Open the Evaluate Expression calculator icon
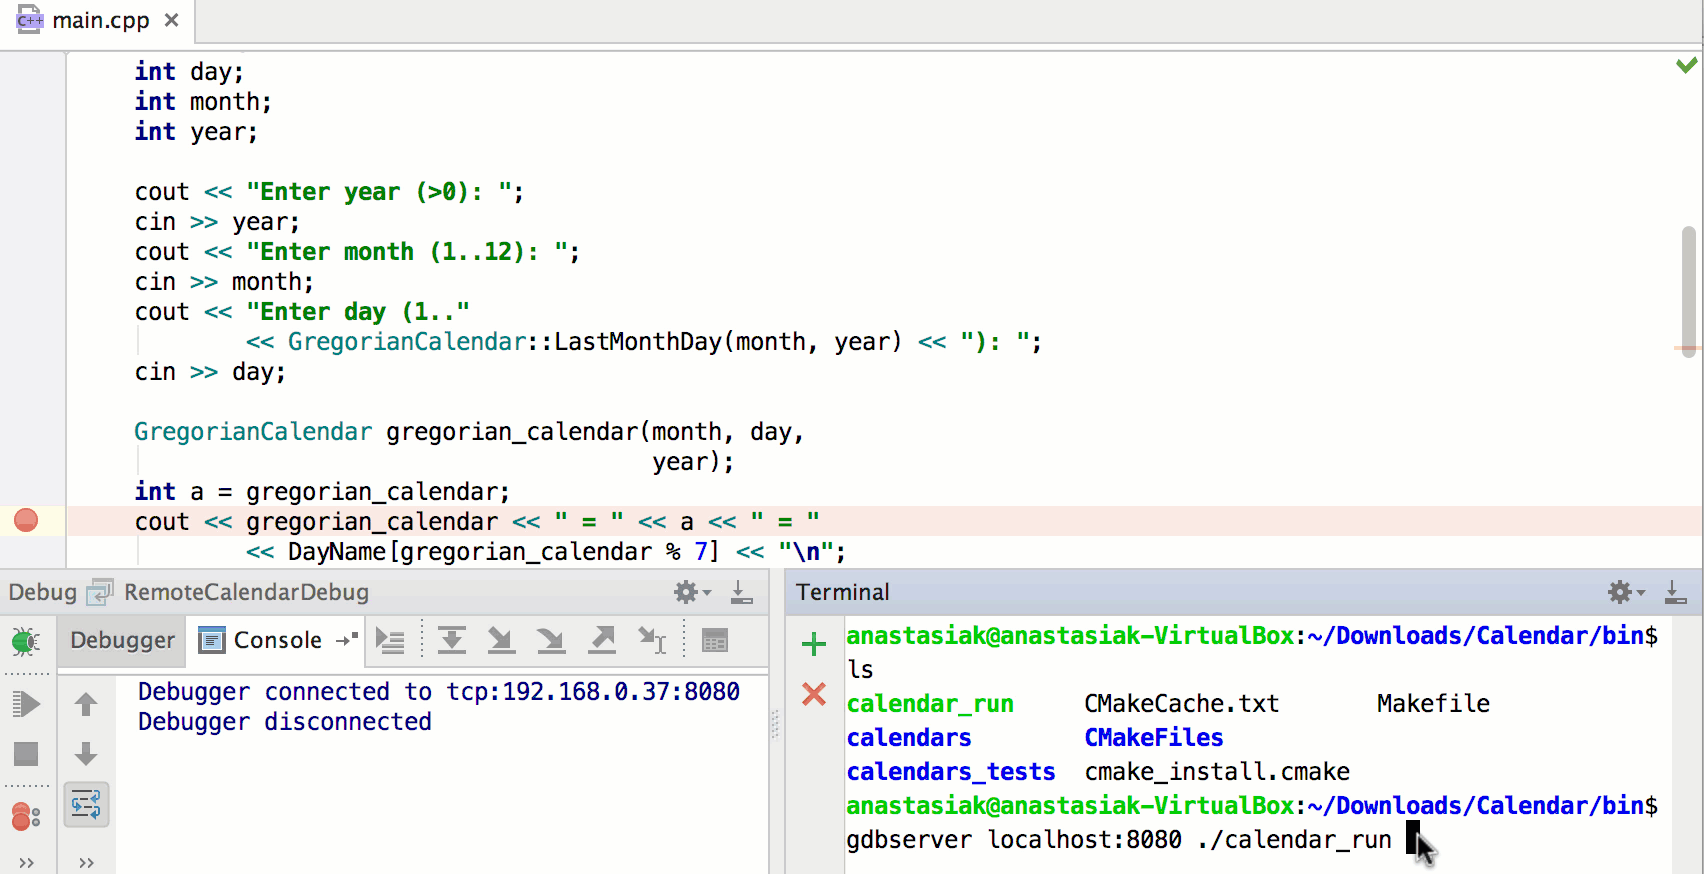 715,641
